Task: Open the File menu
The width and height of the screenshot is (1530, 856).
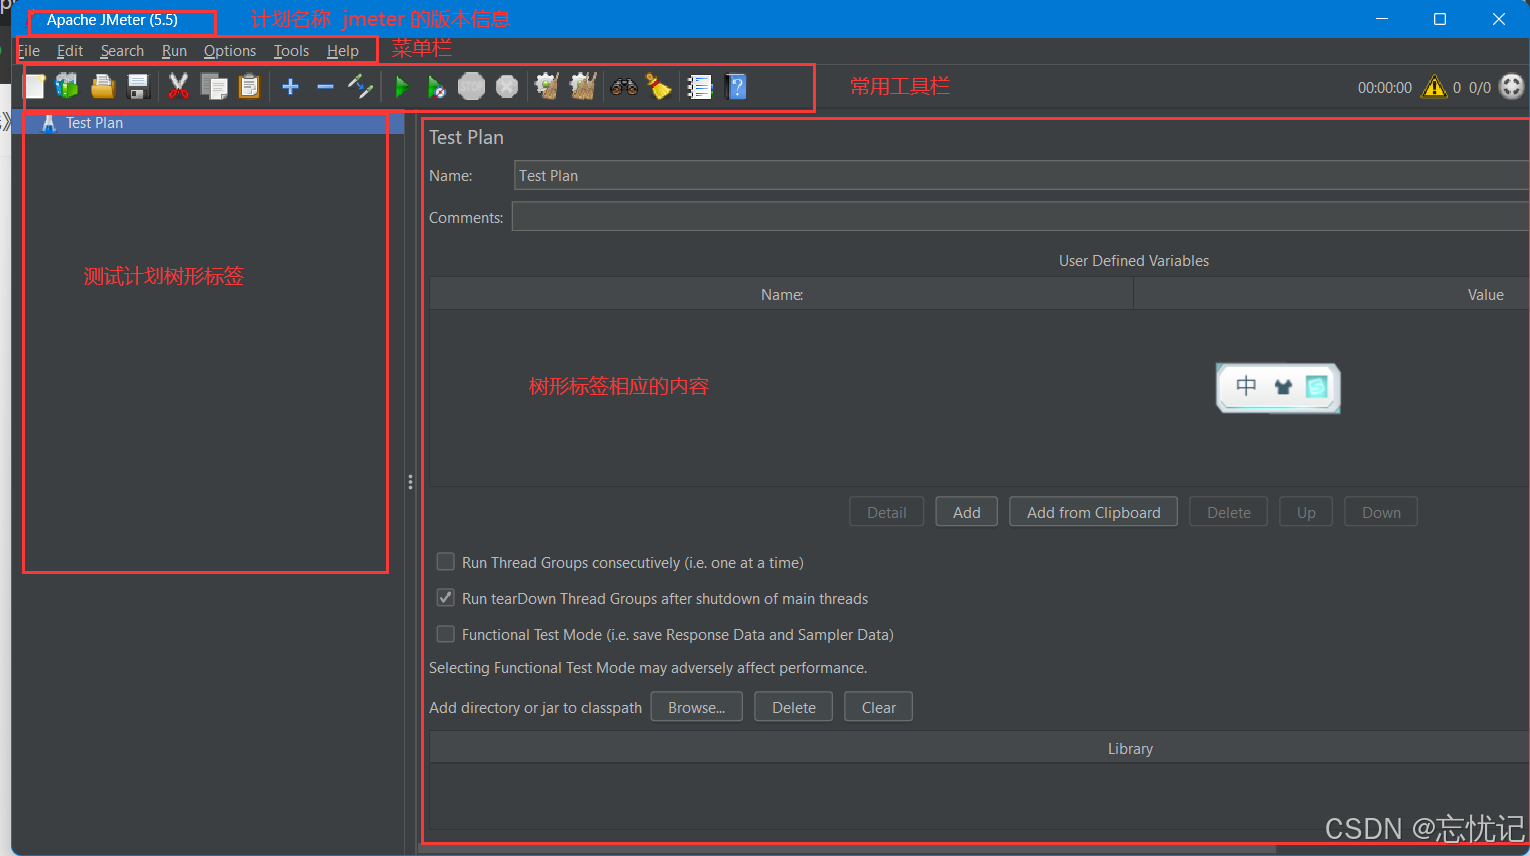Action: pos(29,50)
